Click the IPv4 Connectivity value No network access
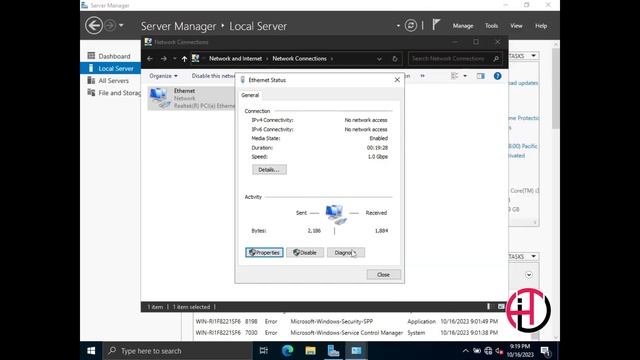Image resolution: width=640 pixels, height=360 pixels. coord(366,120)
